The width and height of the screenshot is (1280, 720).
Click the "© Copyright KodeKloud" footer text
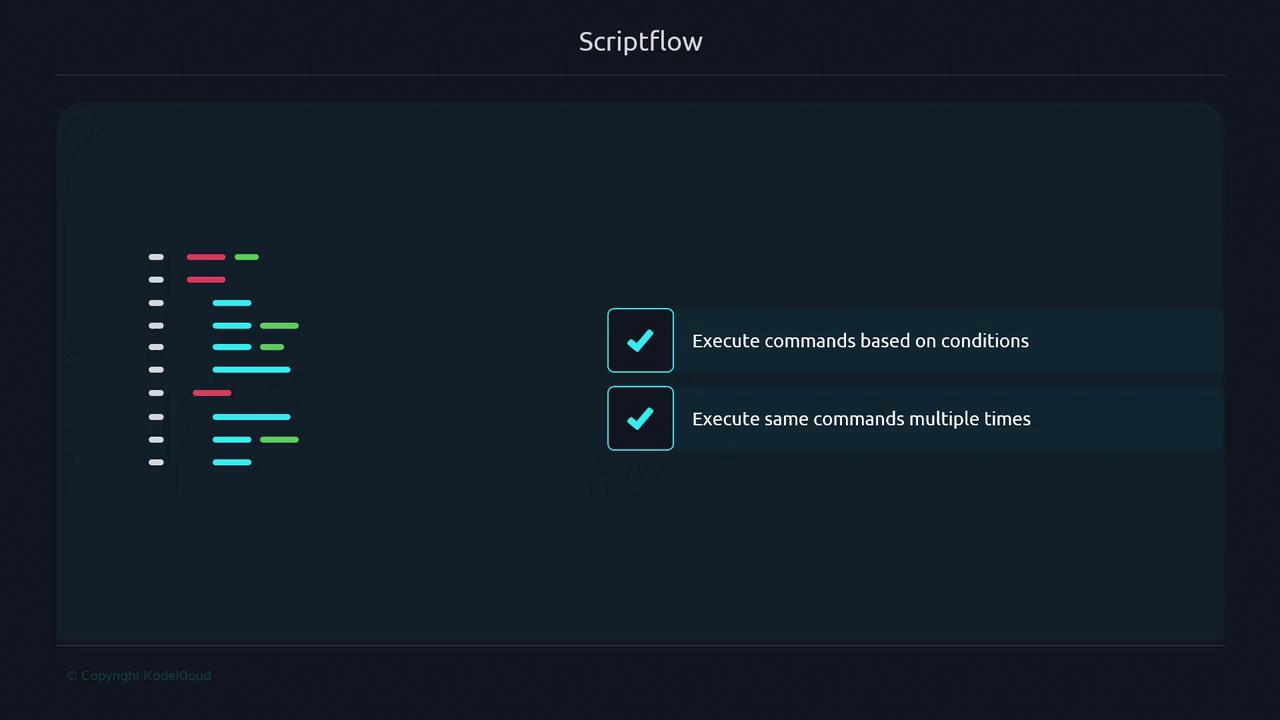point(139,676)
